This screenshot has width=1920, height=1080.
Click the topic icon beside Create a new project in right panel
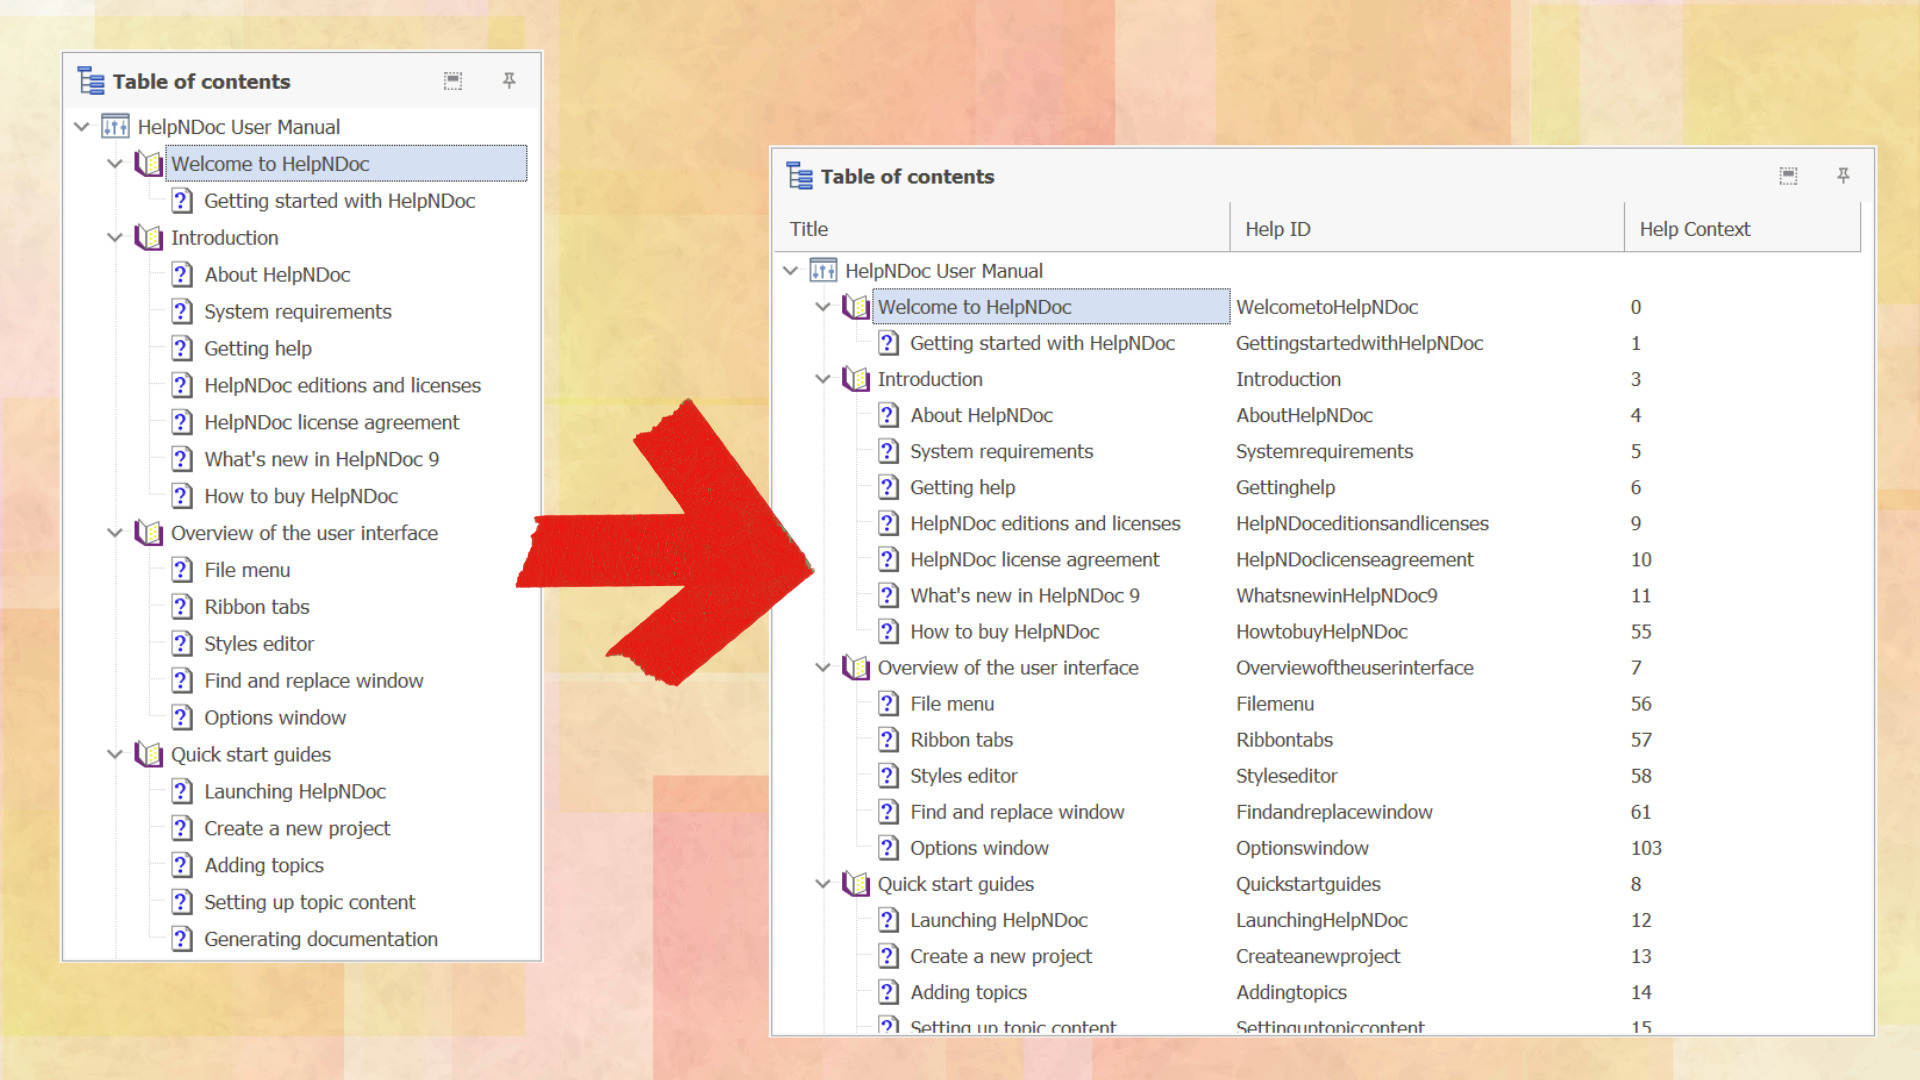point(888,955)
